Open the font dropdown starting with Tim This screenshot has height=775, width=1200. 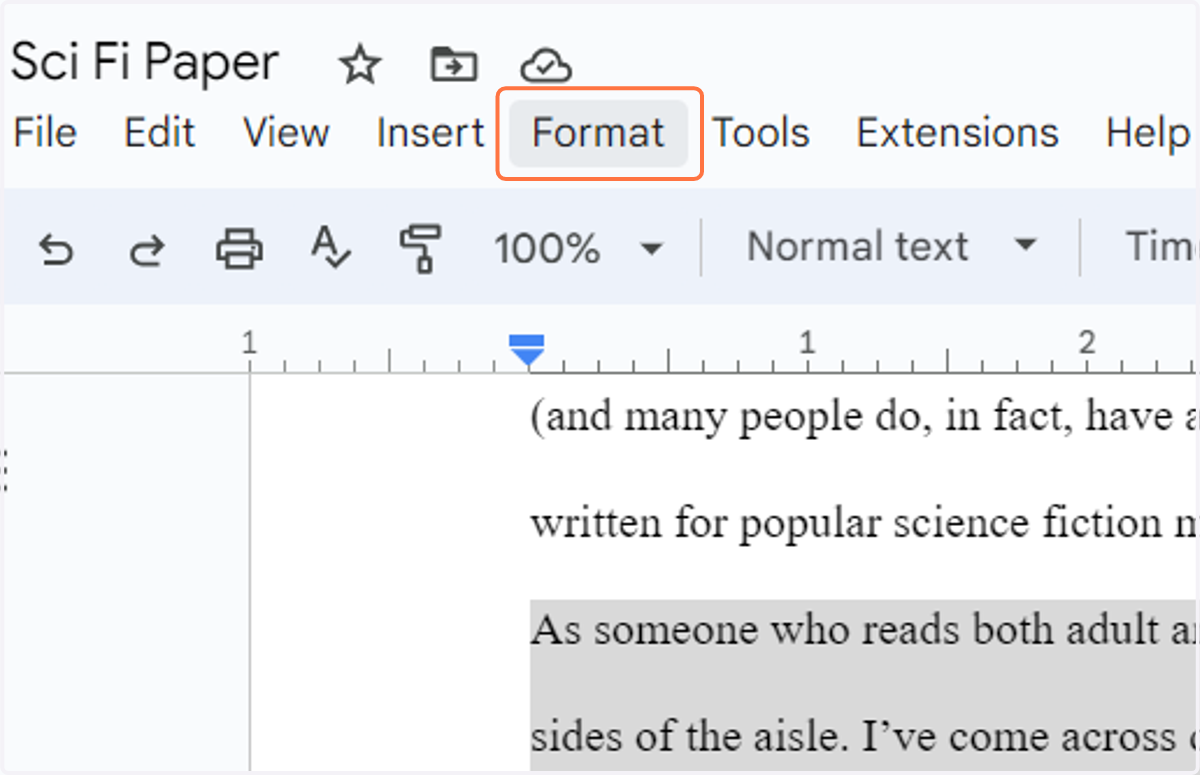1160,246
